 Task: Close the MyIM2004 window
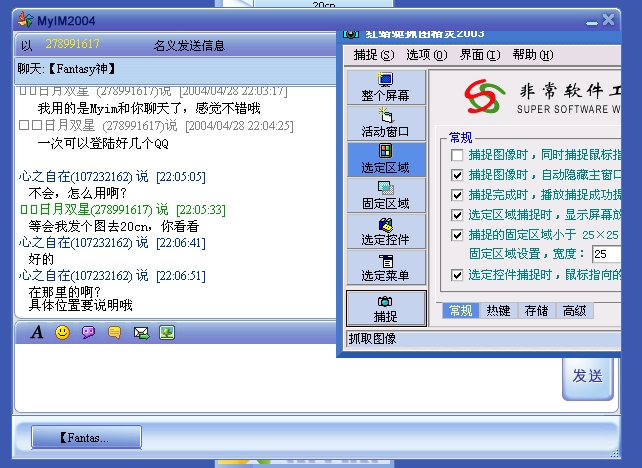click(608, 20)
